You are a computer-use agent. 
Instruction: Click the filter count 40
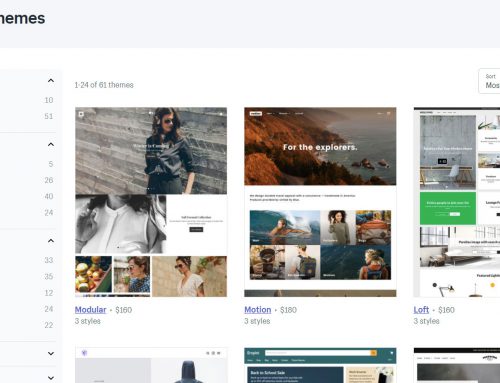[49, 196]
